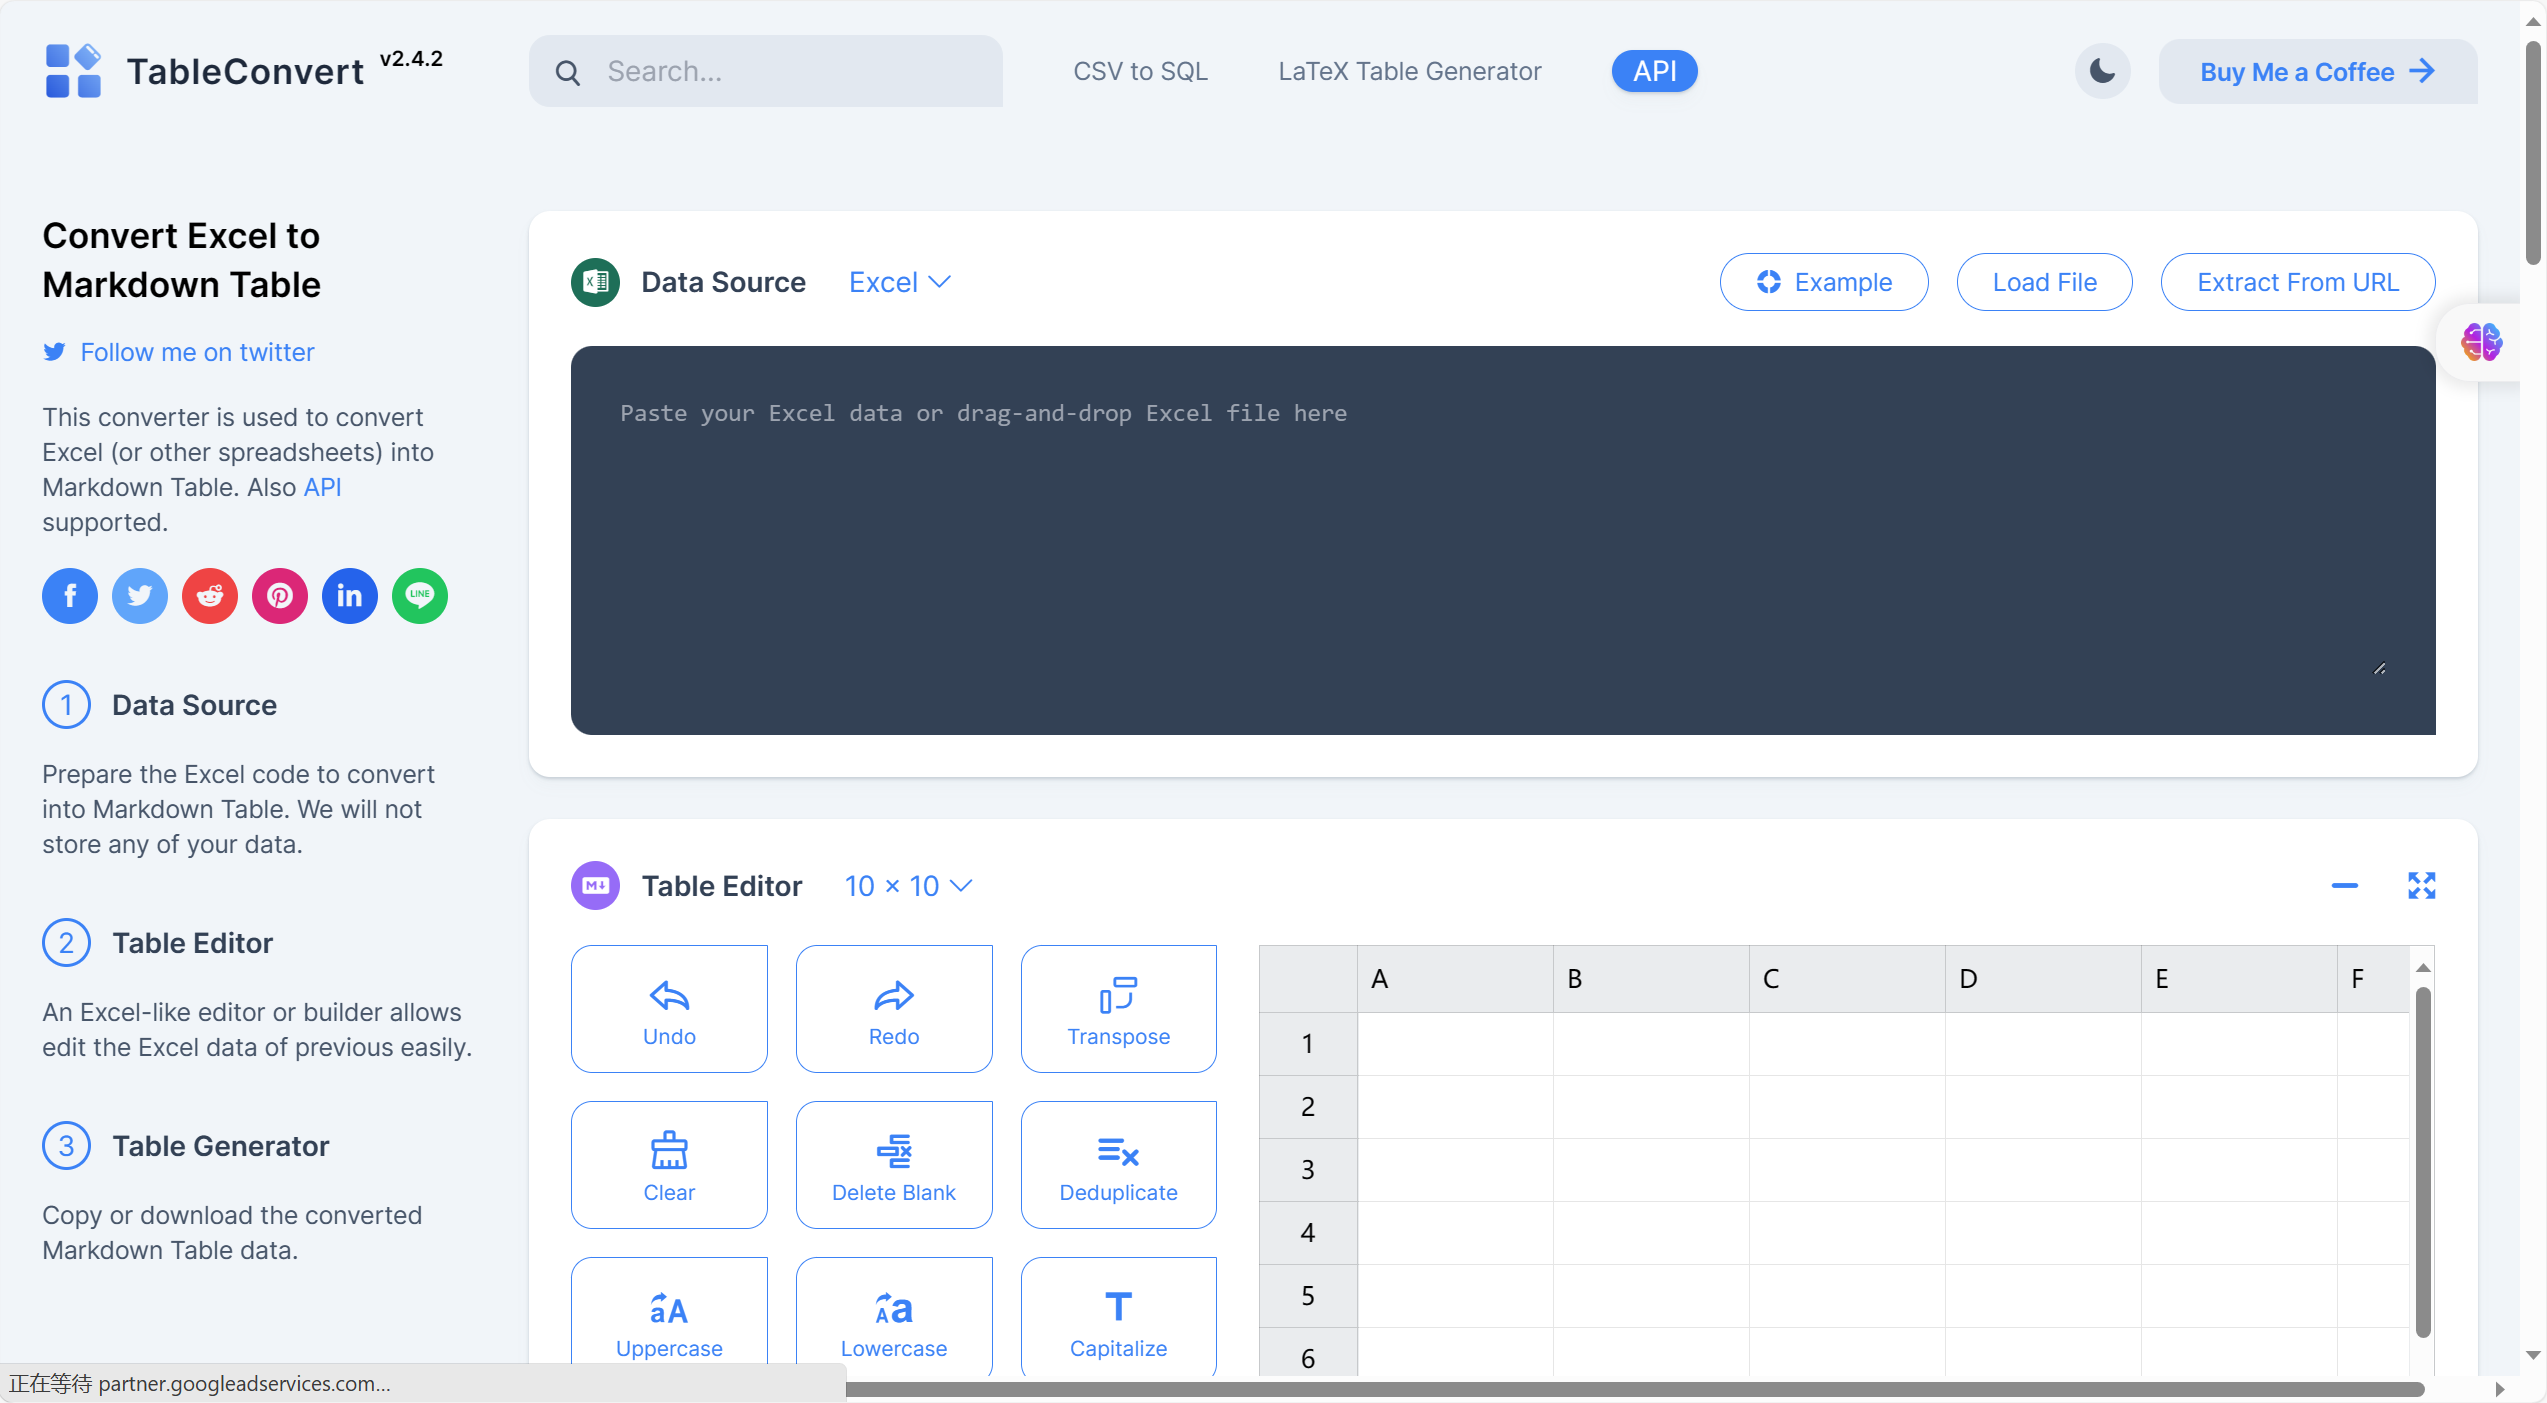2547x1403 pixels.
Task: Expand the 10 × 10 table size dropdown
Action: [x=908, y=886]
